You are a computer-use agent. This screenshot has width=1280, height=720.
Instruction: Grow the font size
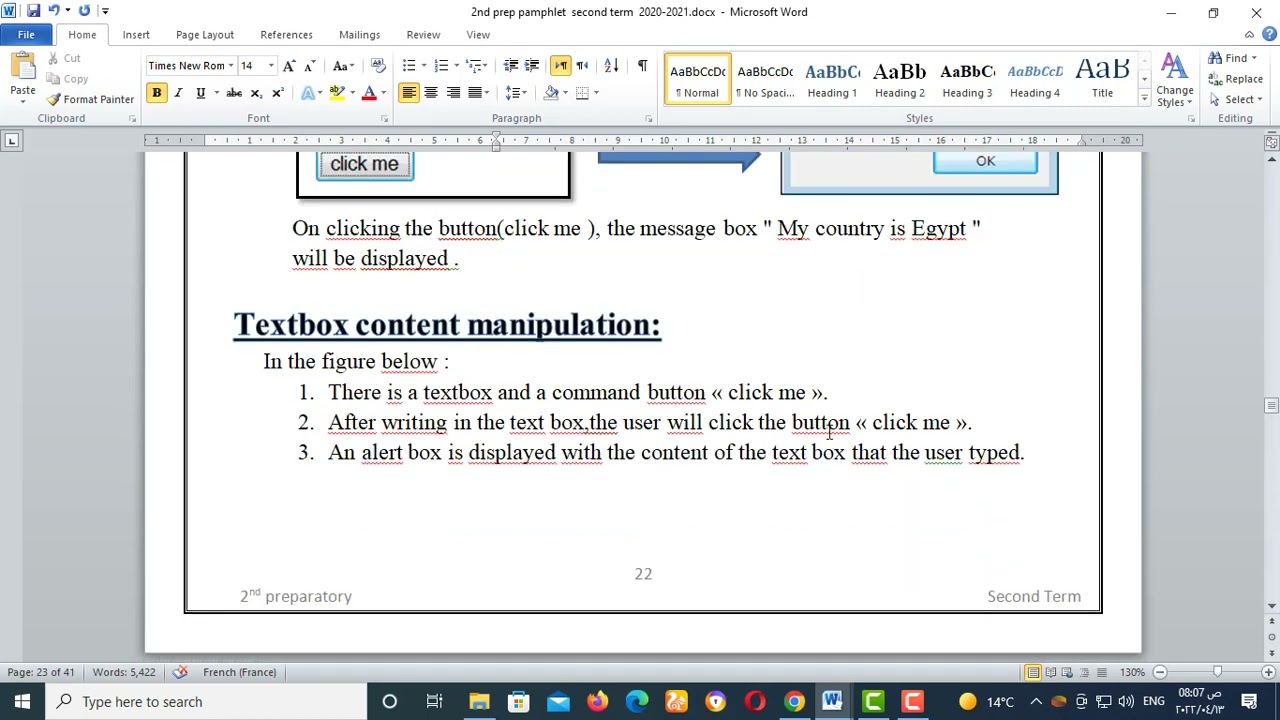(x=289, y=66)
